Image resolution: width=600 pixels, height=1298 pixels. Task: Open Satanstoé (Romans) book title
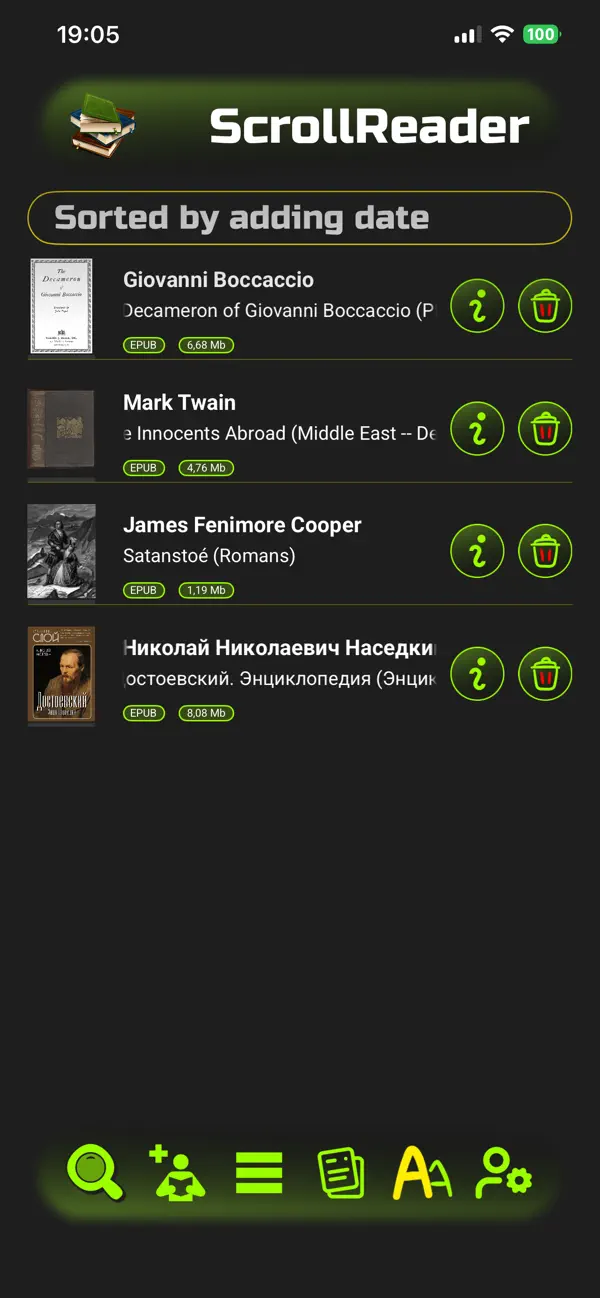tap(209, 556)
